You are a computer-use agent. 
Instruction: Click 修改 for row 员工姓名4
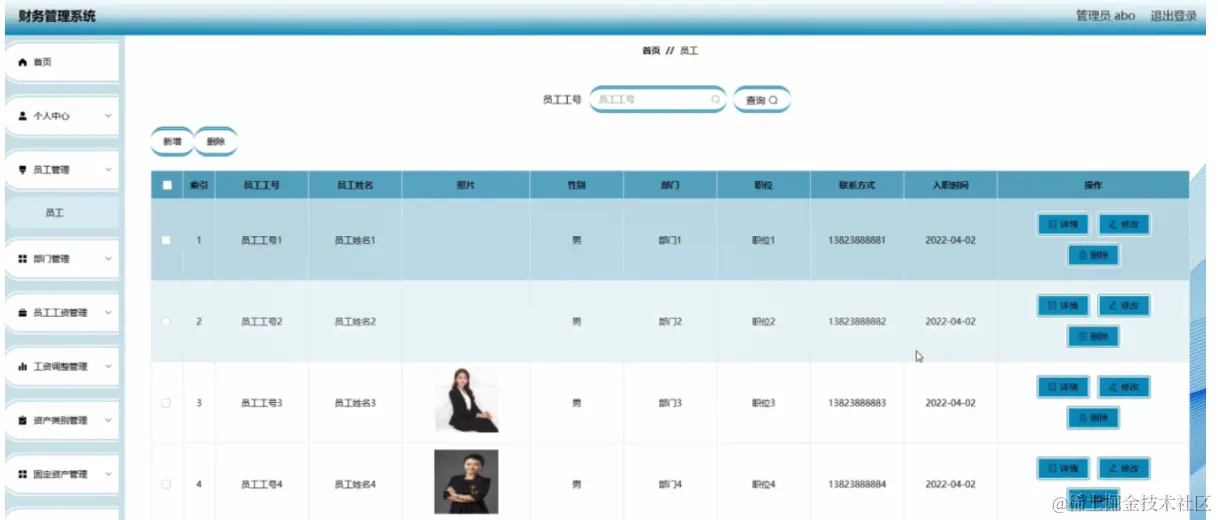[1124, 468]
